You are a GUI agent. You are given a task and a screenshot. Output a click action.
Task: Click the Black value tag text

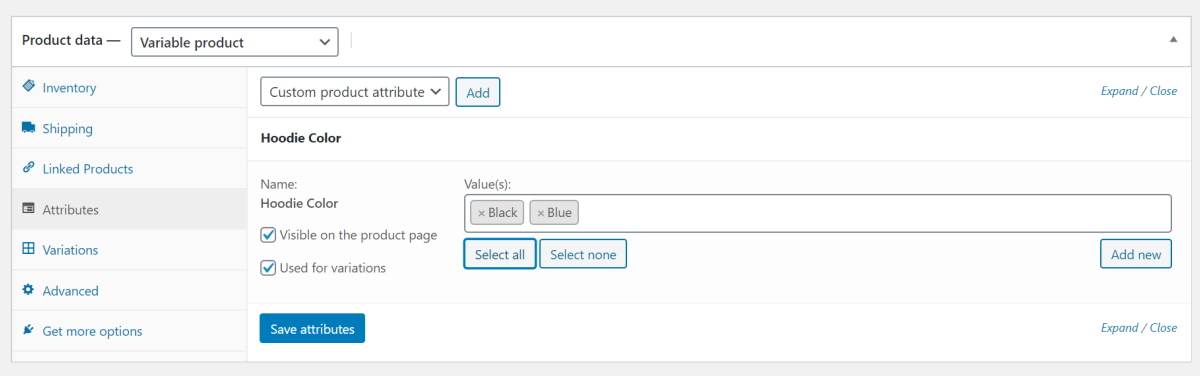coord(503,213)
